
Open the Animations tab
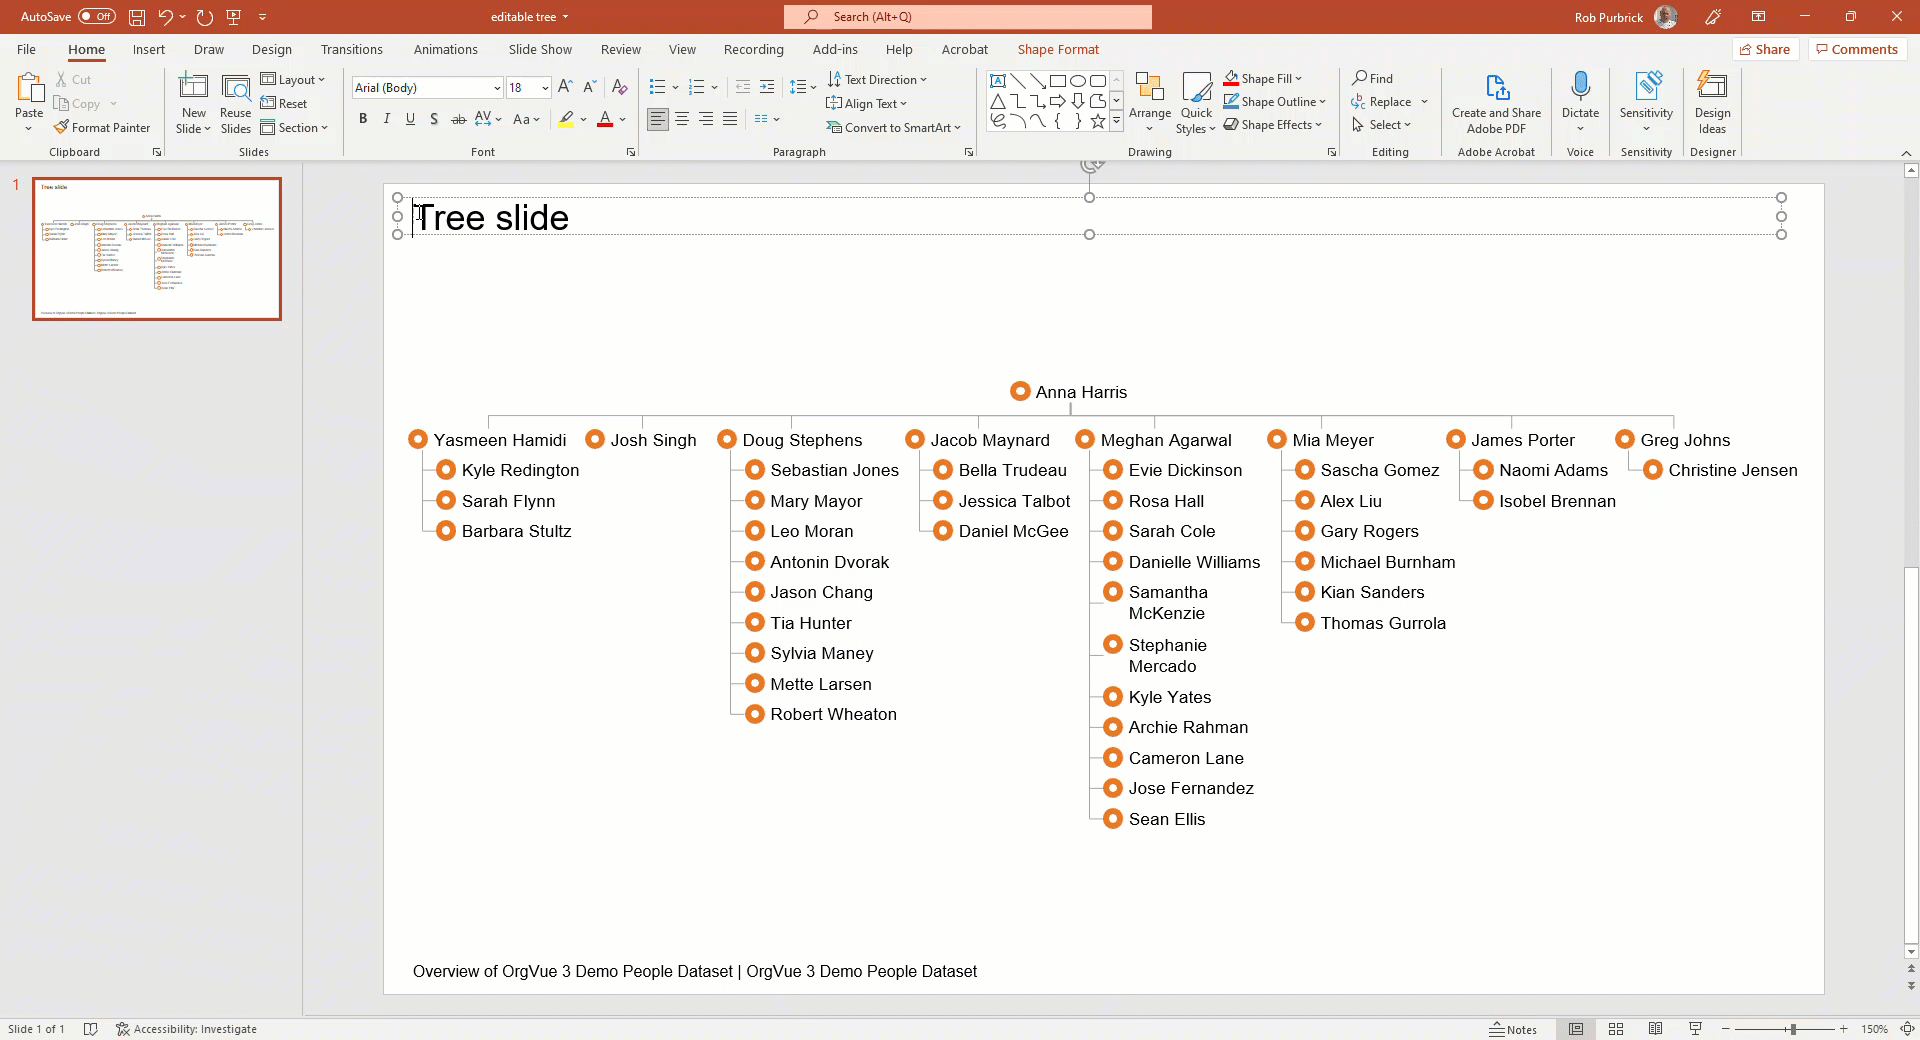click(446, 49)
